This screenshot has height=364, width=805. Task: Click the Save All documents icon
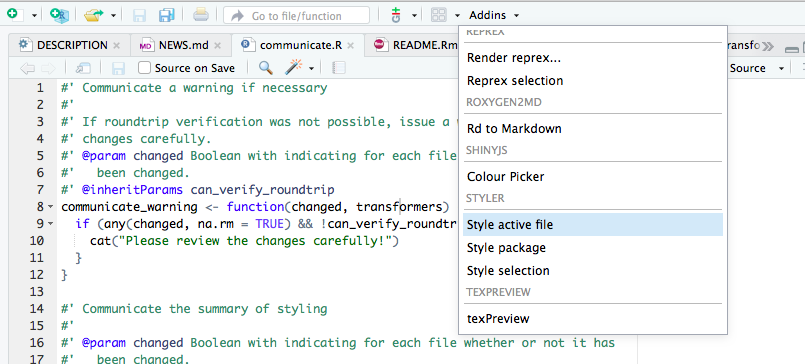167,15
